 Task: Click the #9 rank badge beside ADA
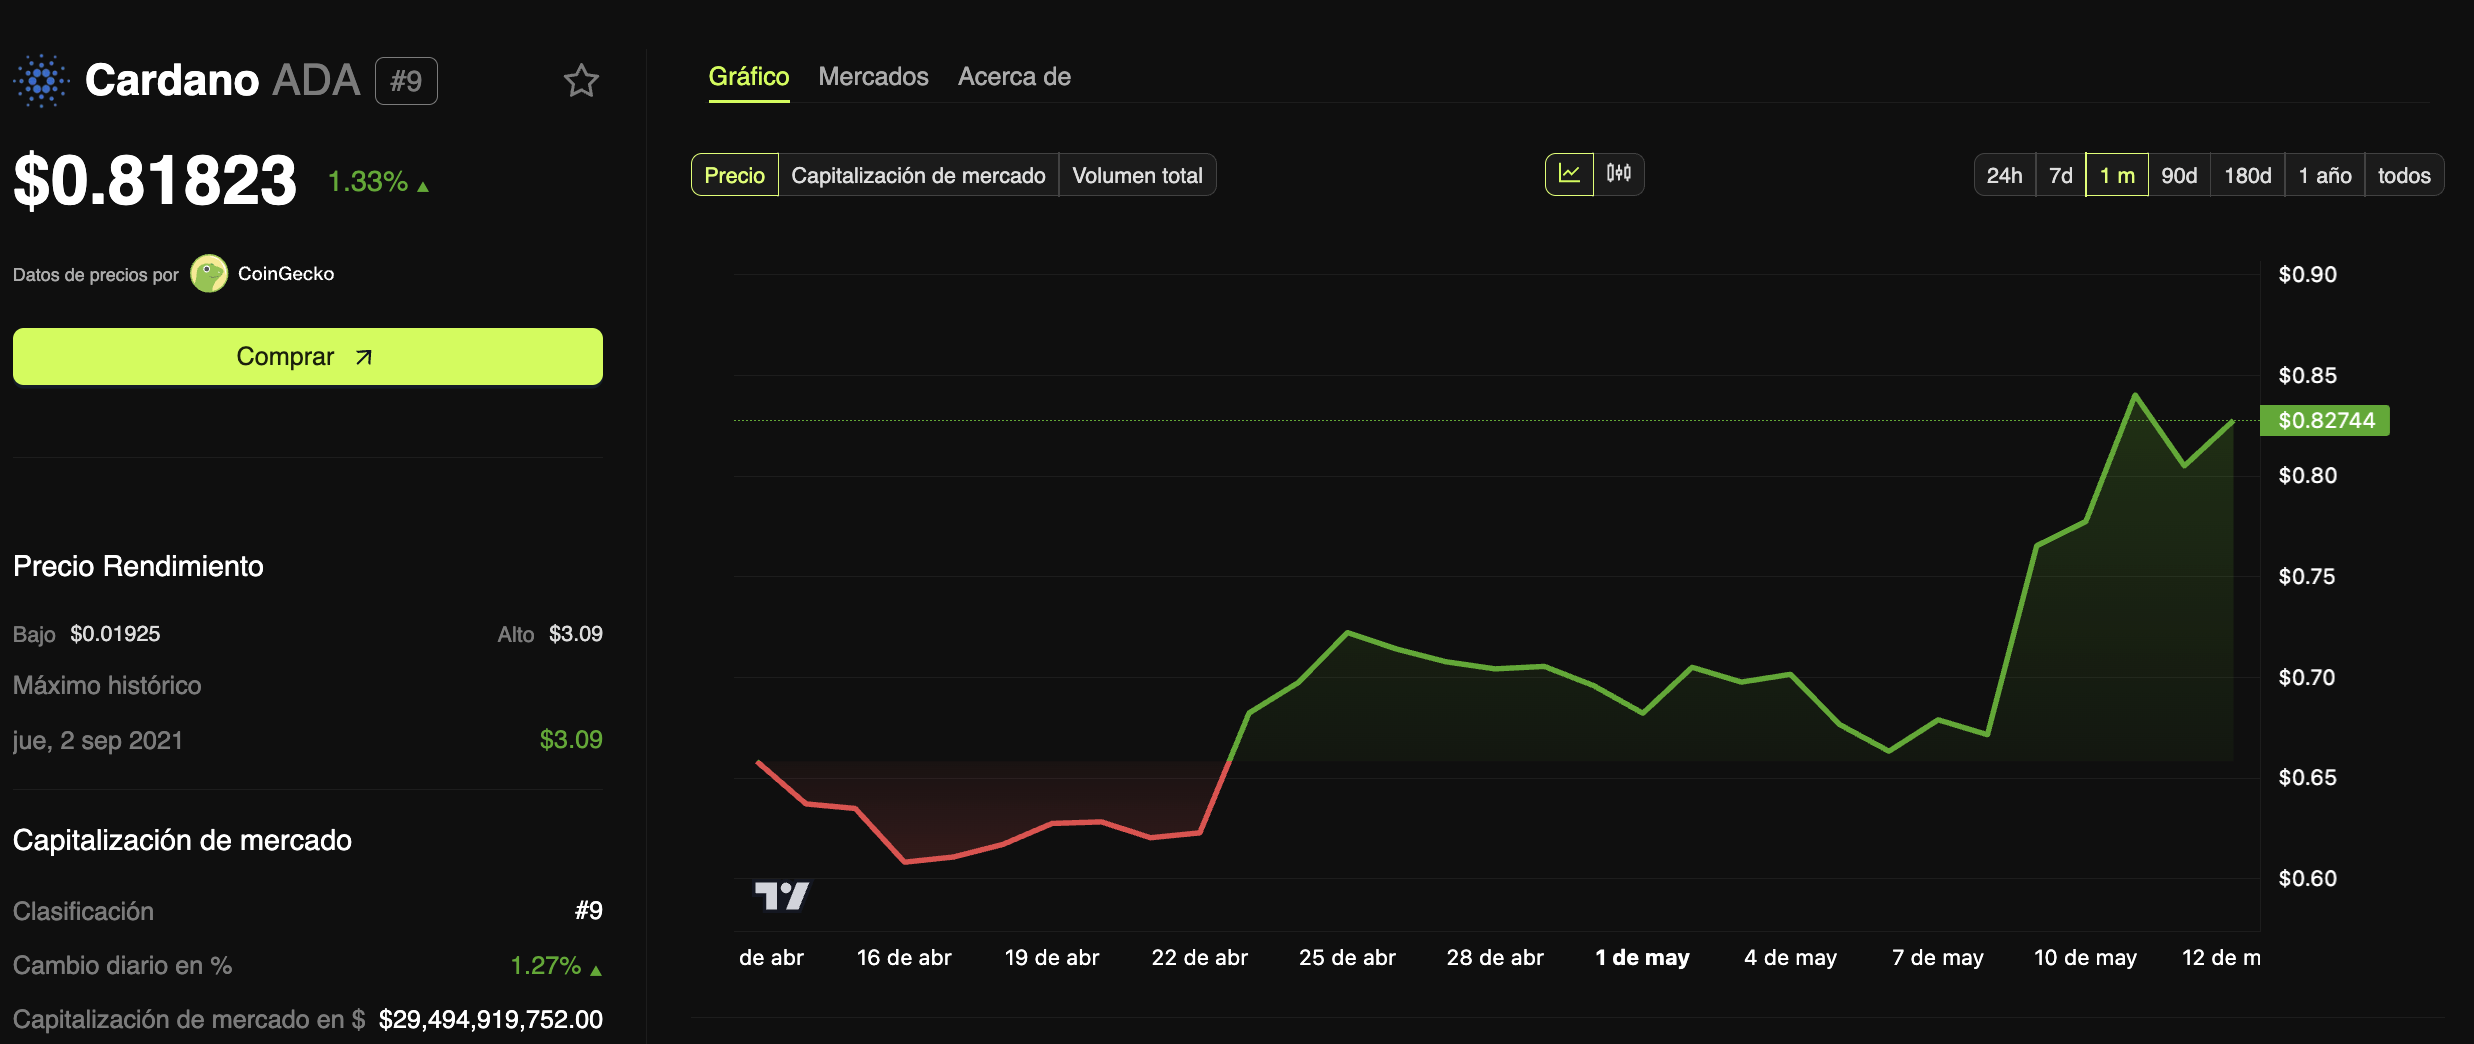[406, 81]
